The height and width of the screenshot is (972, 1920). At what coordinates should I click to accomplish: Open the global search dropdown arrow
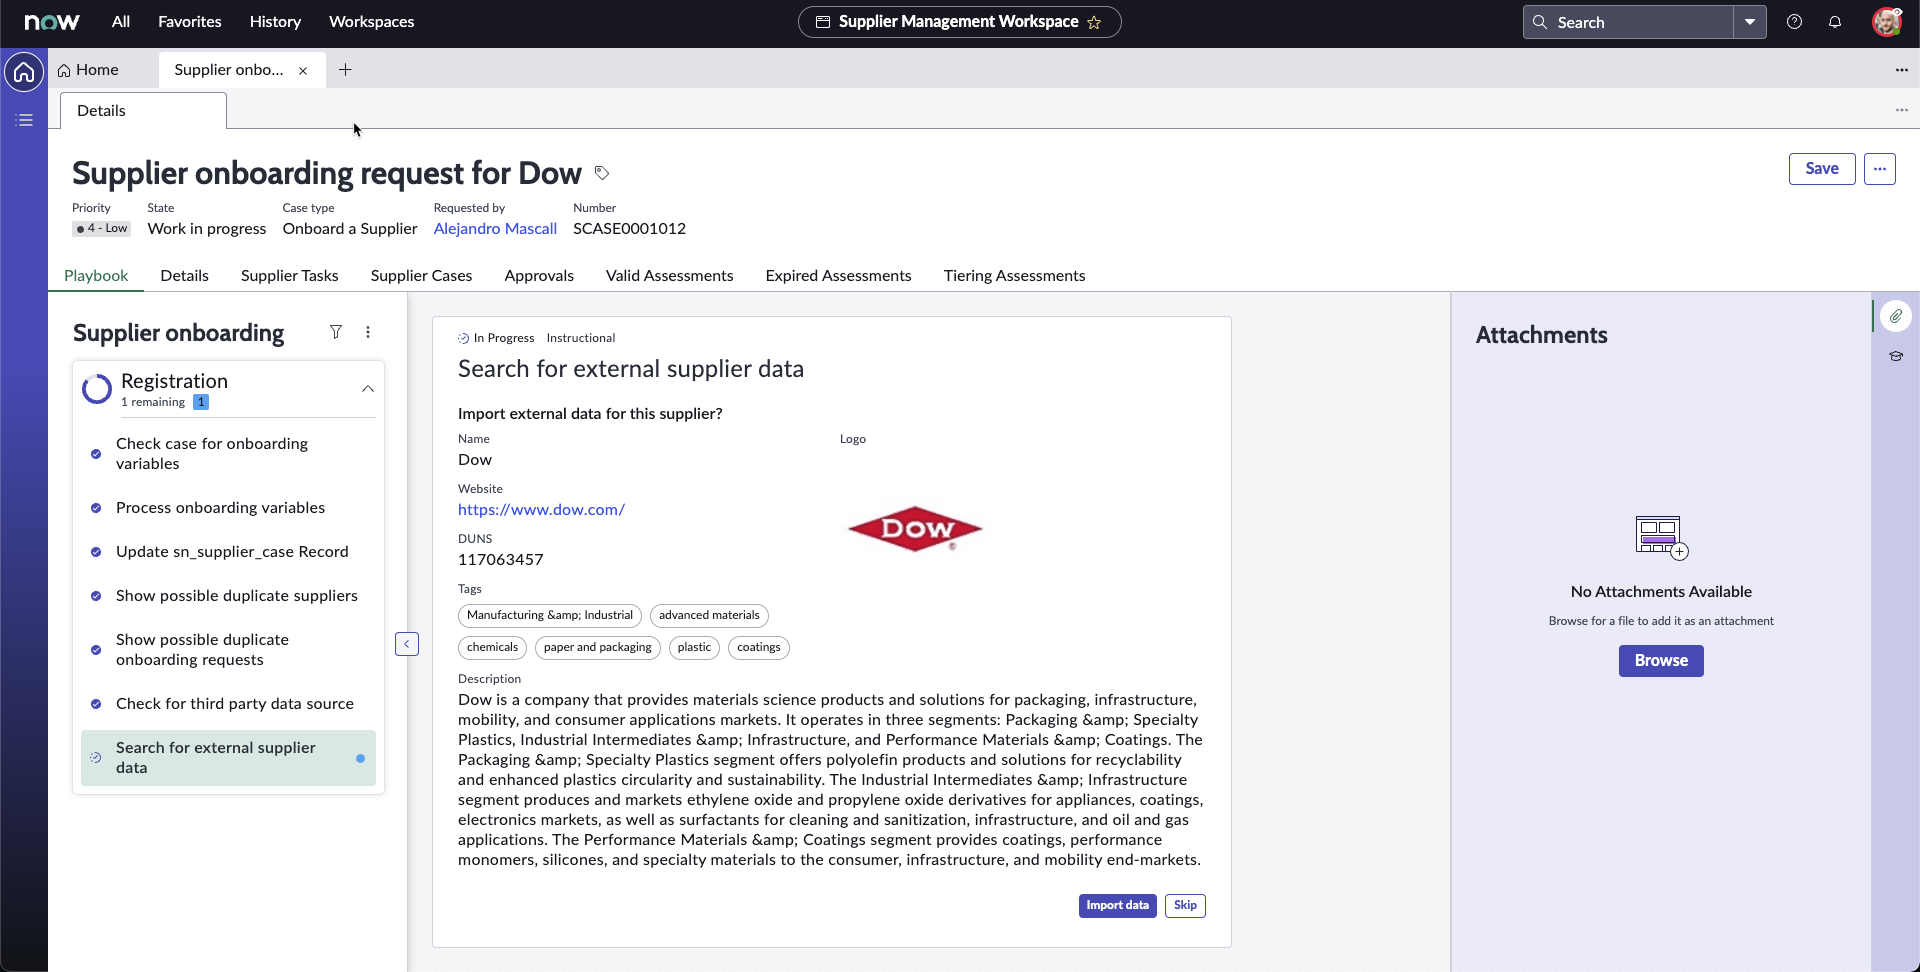pyautogui.click(x=1750, y=22)
